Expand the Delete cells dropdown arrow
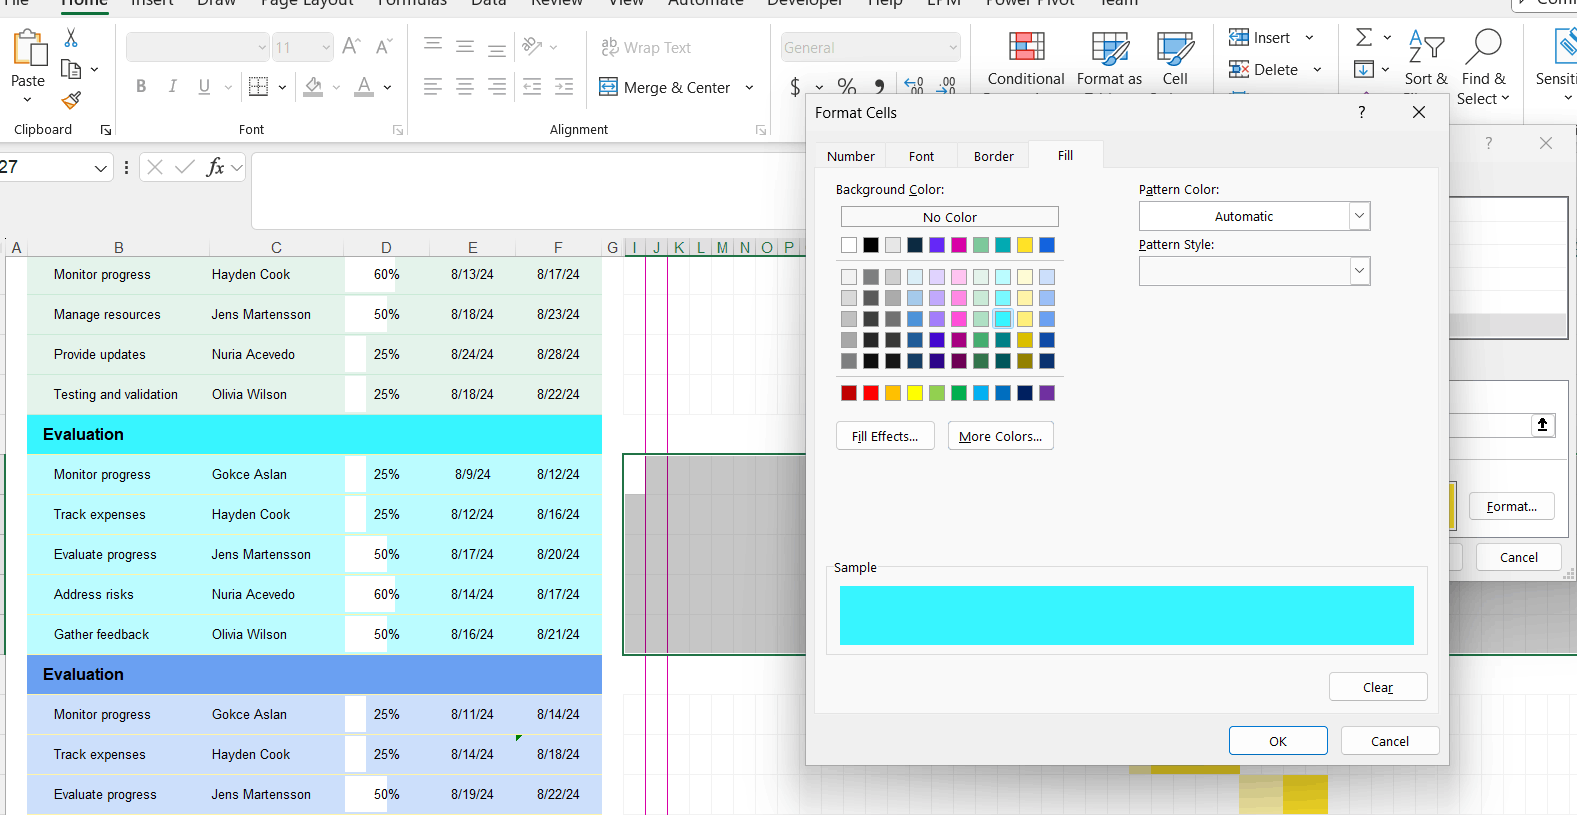The image size is (1577, 815). (x=1317, y=70)
